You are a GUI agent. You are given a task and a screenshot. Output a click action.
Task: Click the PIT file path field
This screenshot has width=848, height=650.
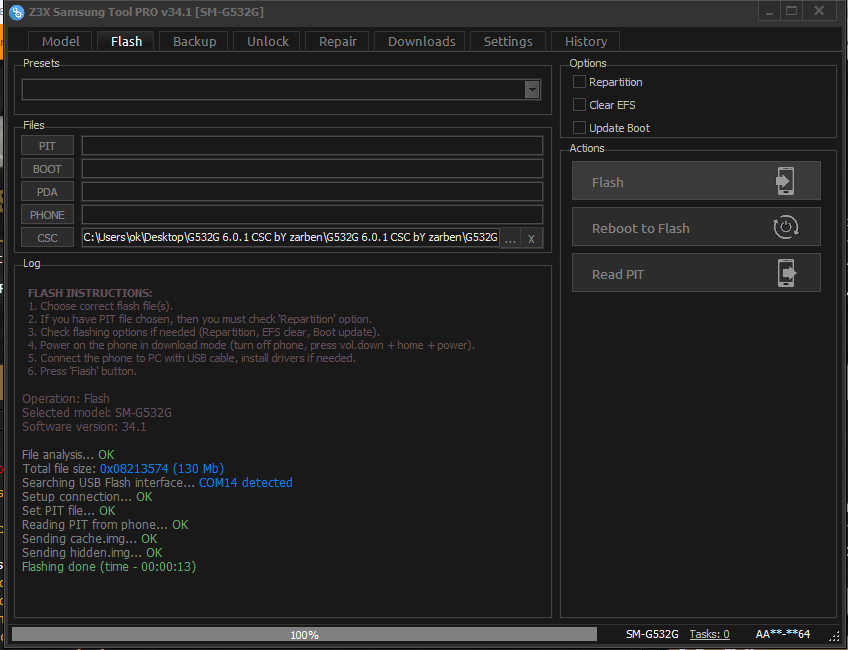tap(312, 146)
